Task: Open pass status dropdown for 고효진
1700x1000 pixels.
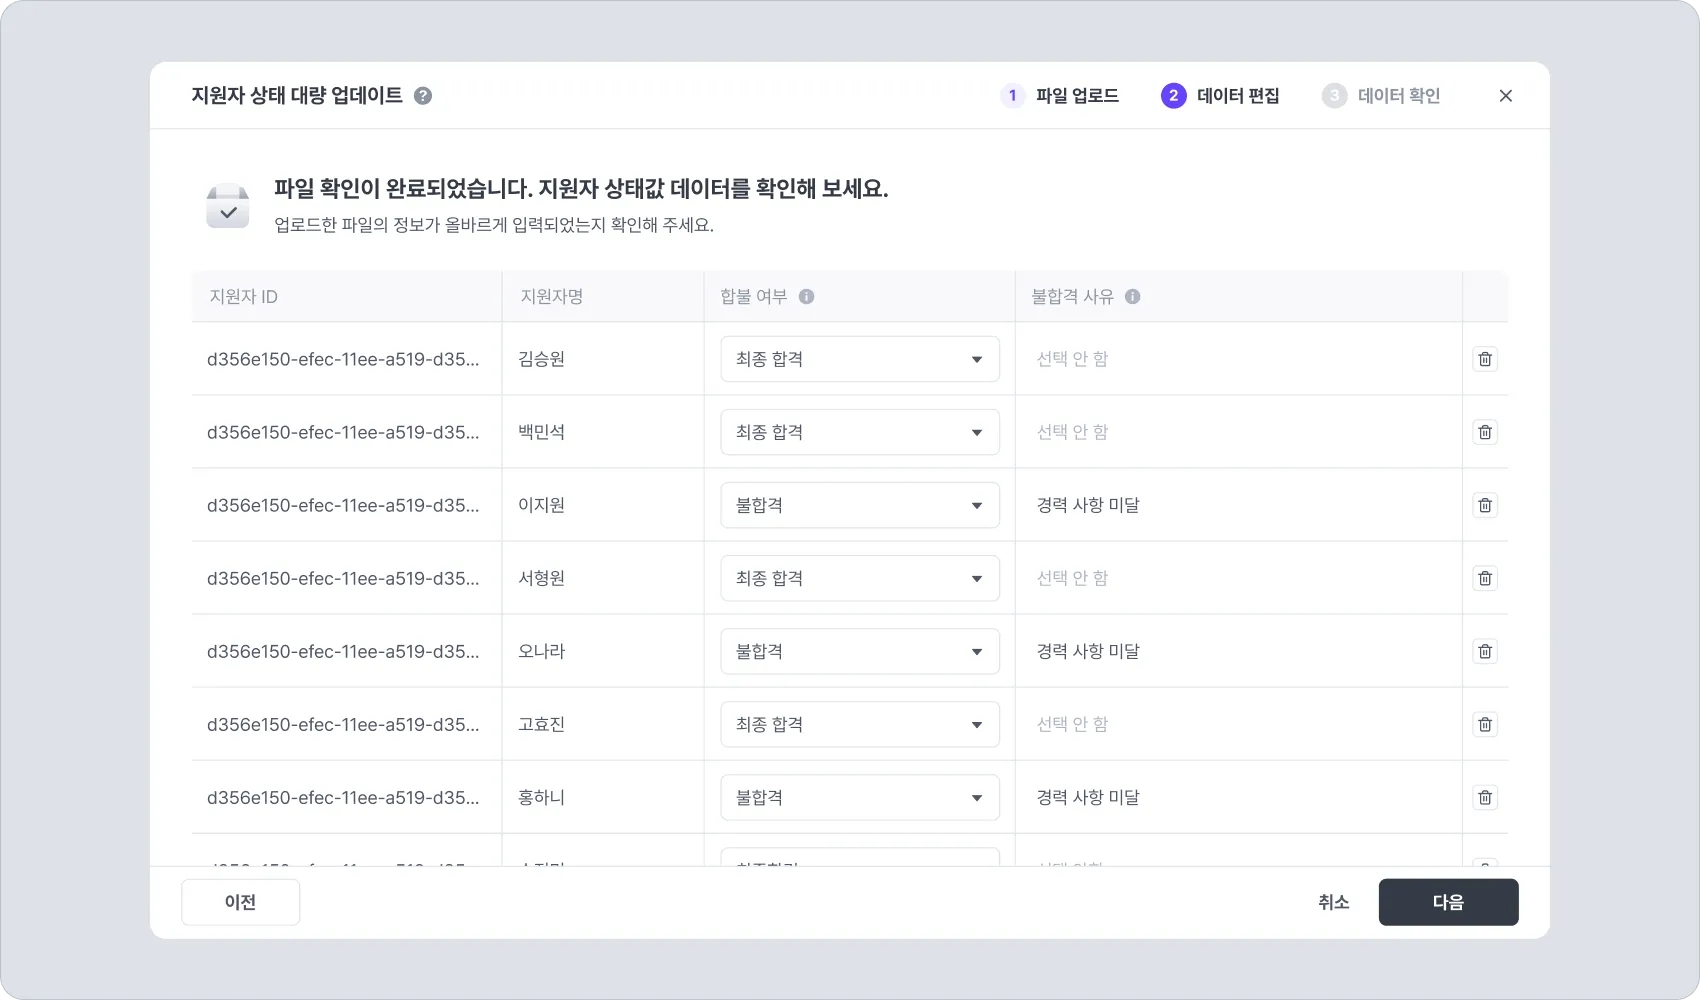Action: [860, 724]
